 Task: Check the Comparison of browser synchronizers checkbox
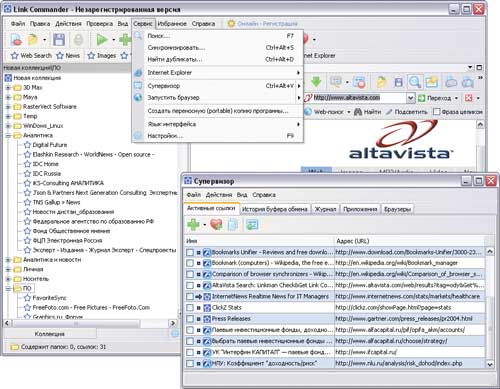tap(190, 274)
